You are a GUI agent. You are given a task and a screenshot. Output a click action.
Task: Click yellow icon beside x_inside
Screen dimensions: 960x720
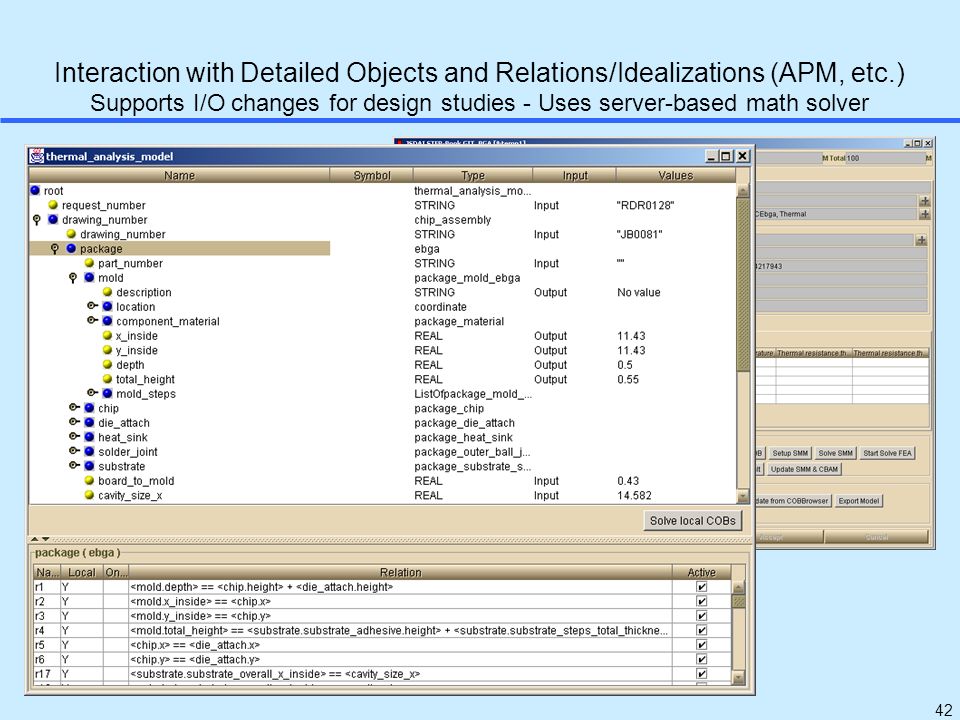point(108,336)
